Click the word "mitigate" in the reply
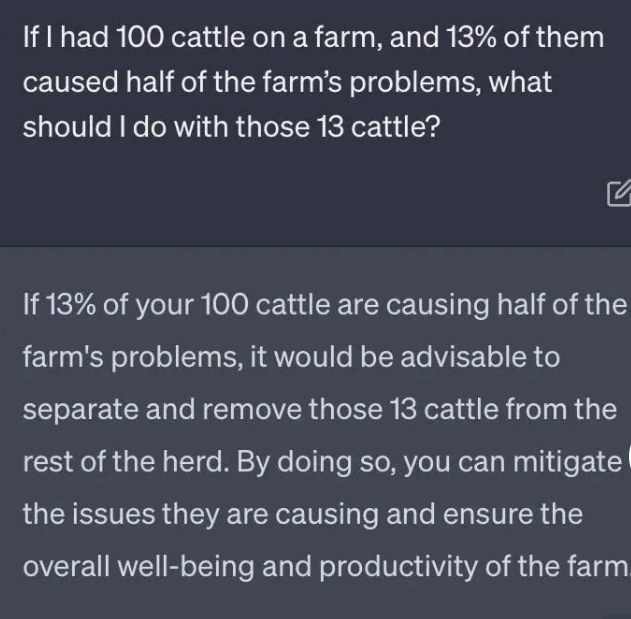631x619 pixels. pos(564,461)
